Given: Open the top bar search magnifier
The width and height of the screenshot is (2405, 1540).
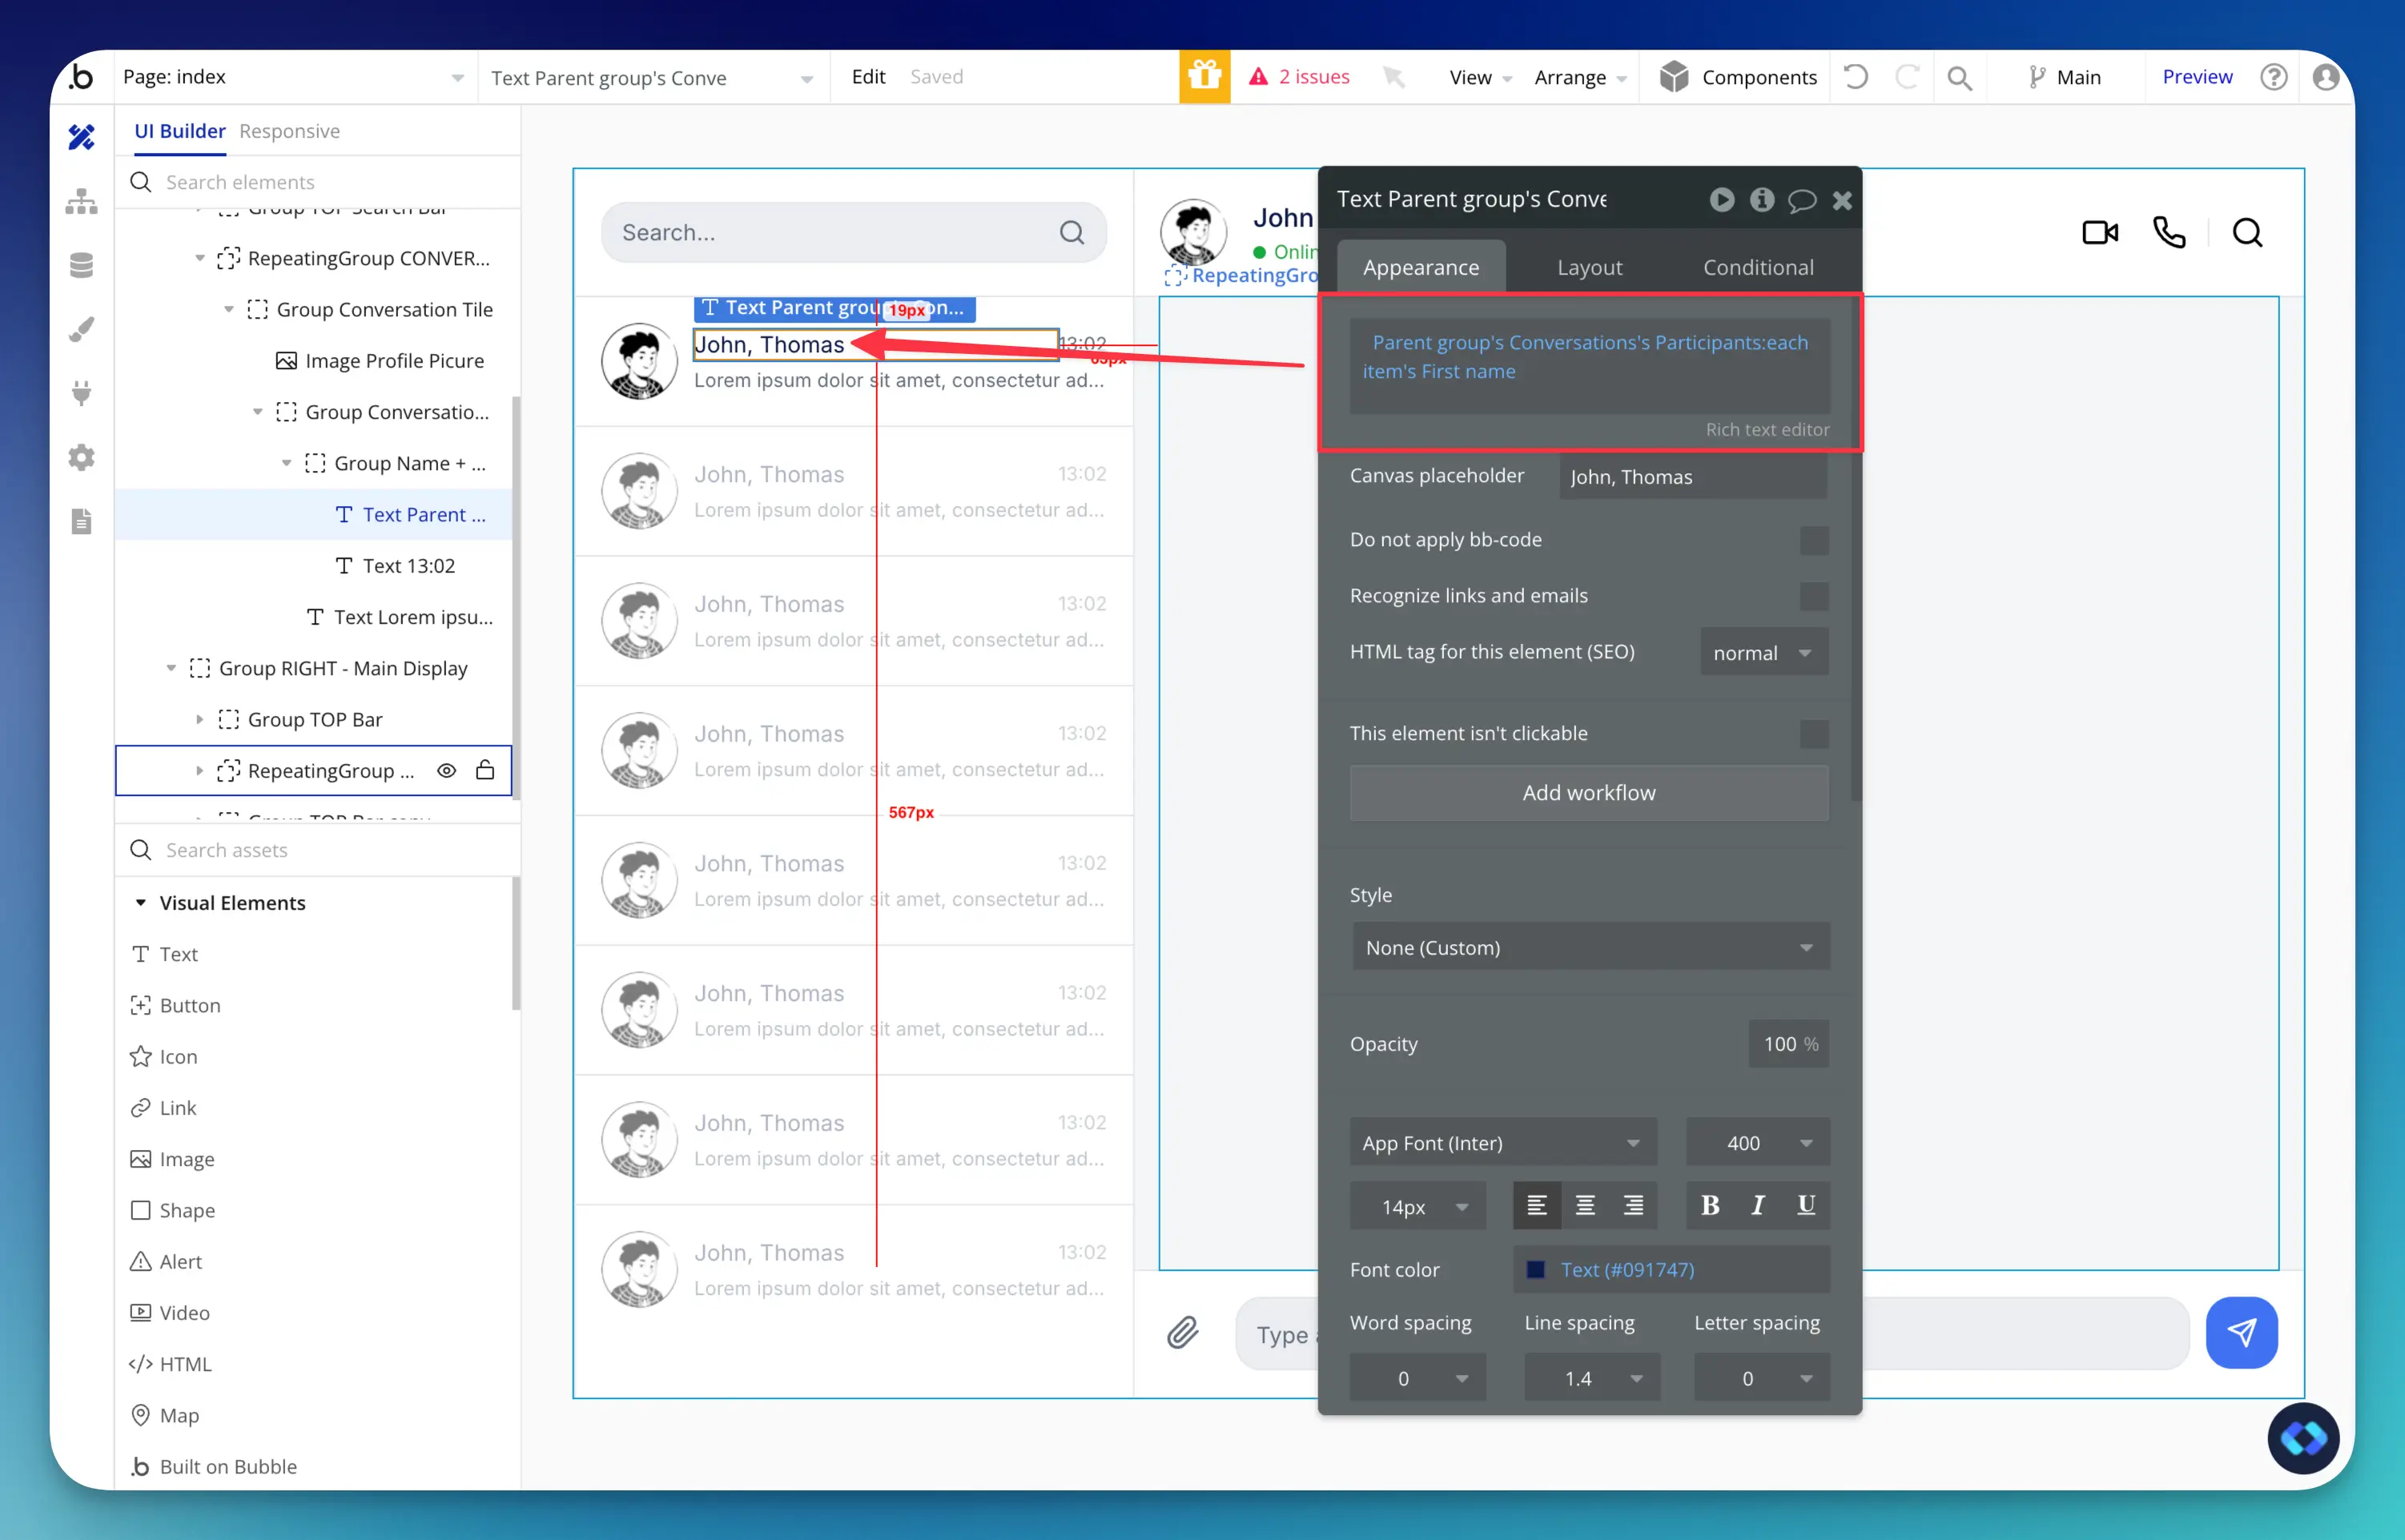Looking at the screenshot, I should pos(1960,78).
